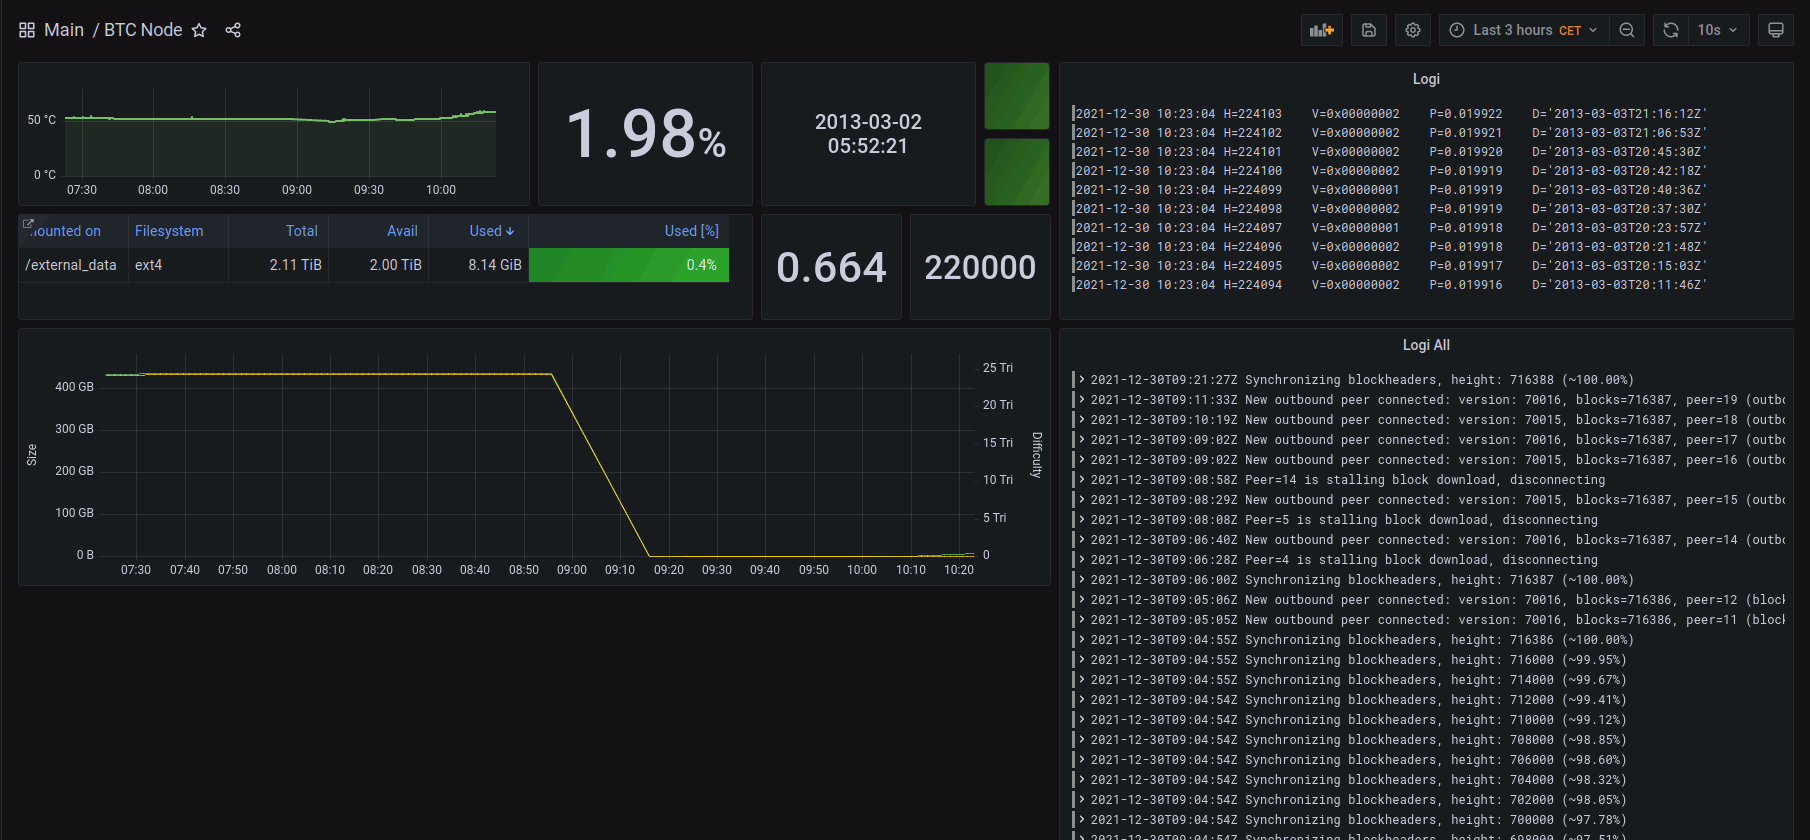This screenshot has width=1810, height=840.
Task: Click the 0.4% green usage bar
Action: (x=628, y=265)
